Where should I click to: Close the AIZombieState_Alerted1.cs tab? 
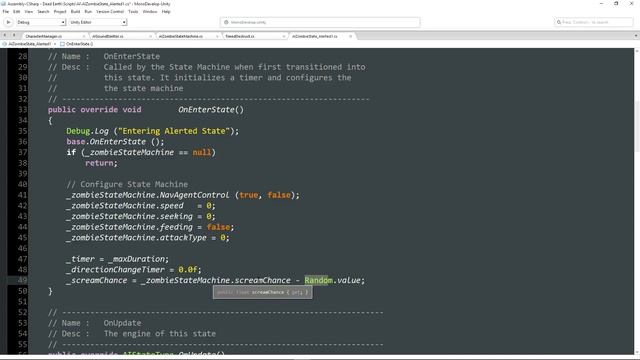[x=350, y=36]
